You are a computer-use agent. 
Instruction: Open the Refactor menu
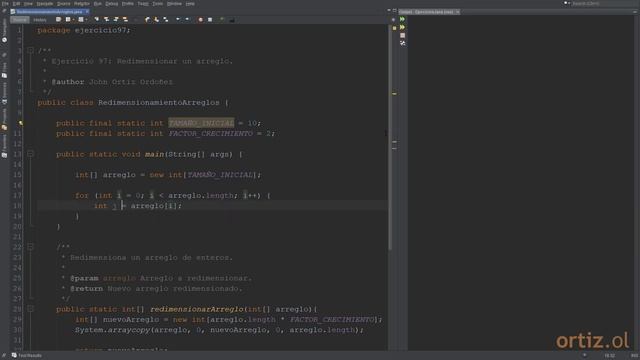pos(82,4)
